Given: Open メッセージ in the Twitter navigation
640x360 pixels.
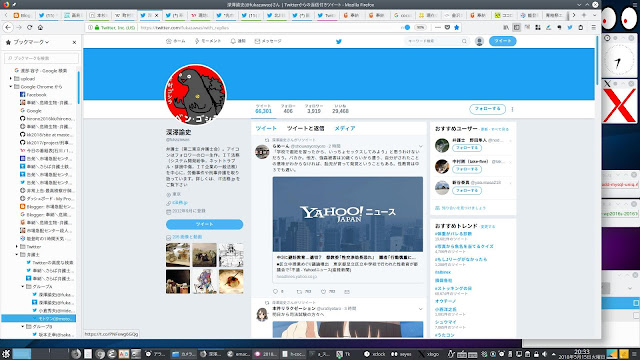Looking at the screenshot, I should pos(268,41).
